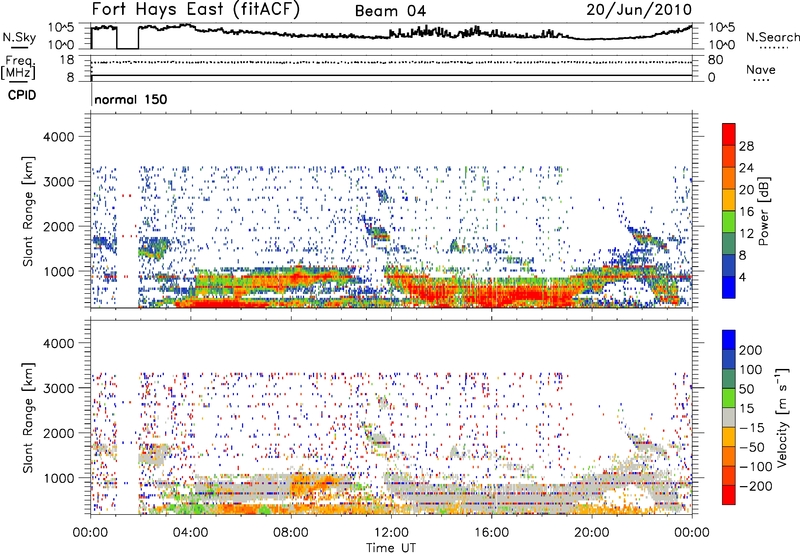Click the dotted line sample under 'Nave'

(x=761, y=80)
